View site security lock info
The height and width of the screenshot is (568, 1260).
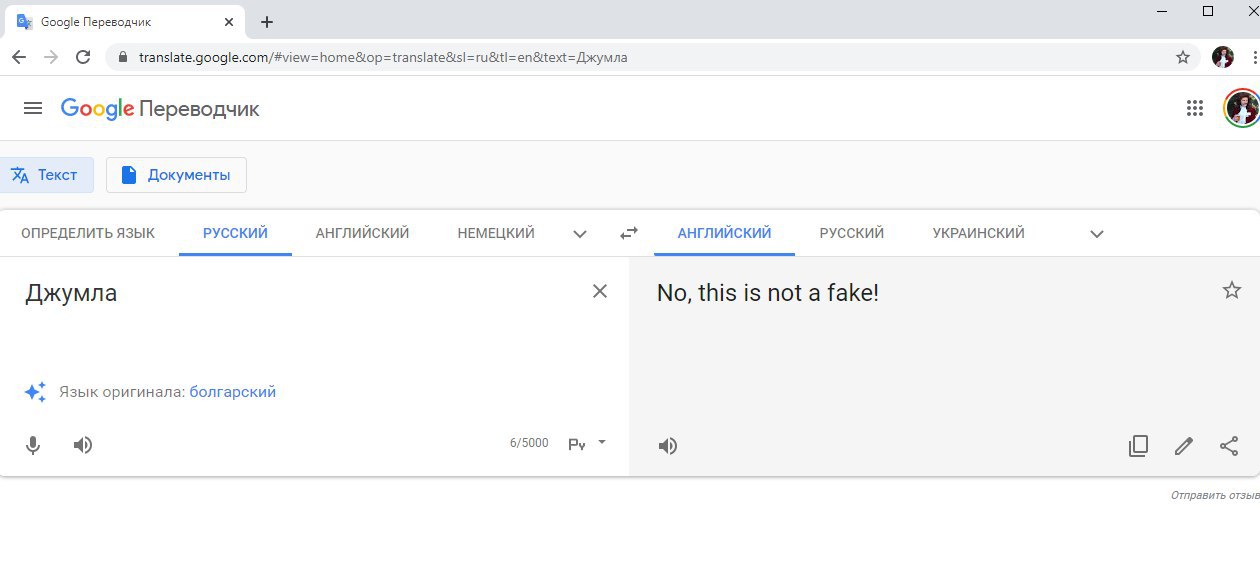[123, 57]
